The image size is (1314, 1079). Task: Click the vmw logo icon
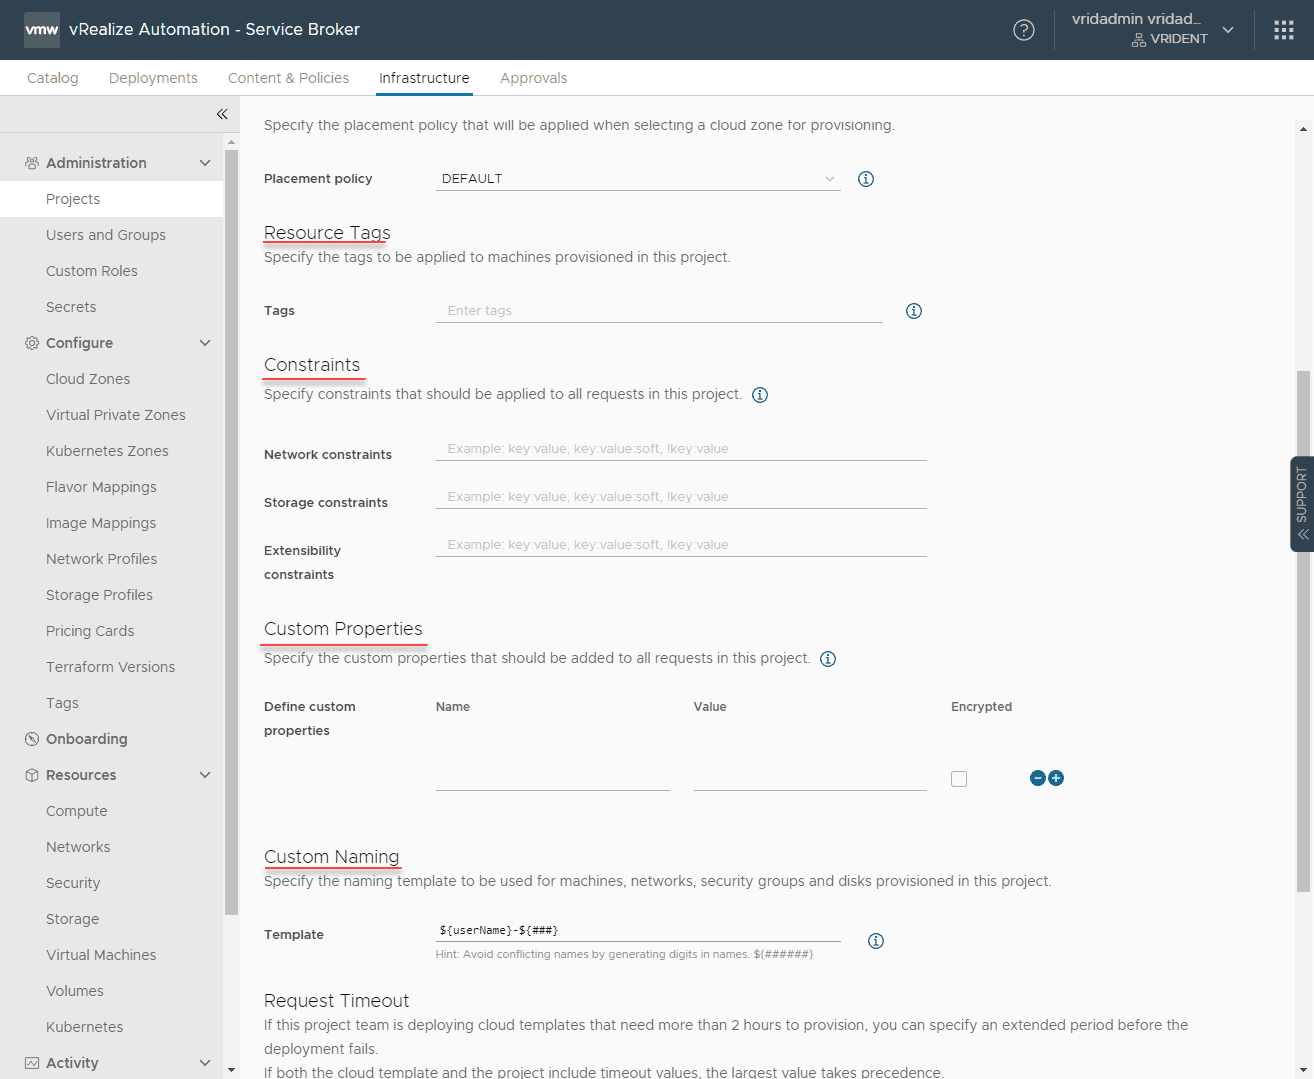42,30
